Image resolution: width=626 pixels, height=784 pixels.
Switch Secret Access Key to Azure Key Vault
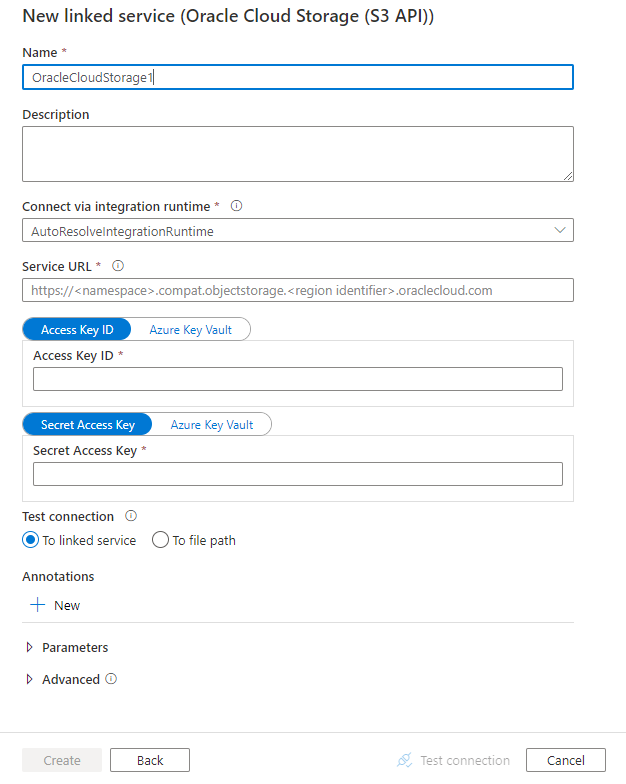pyautogui.click(x=212, y=425)
